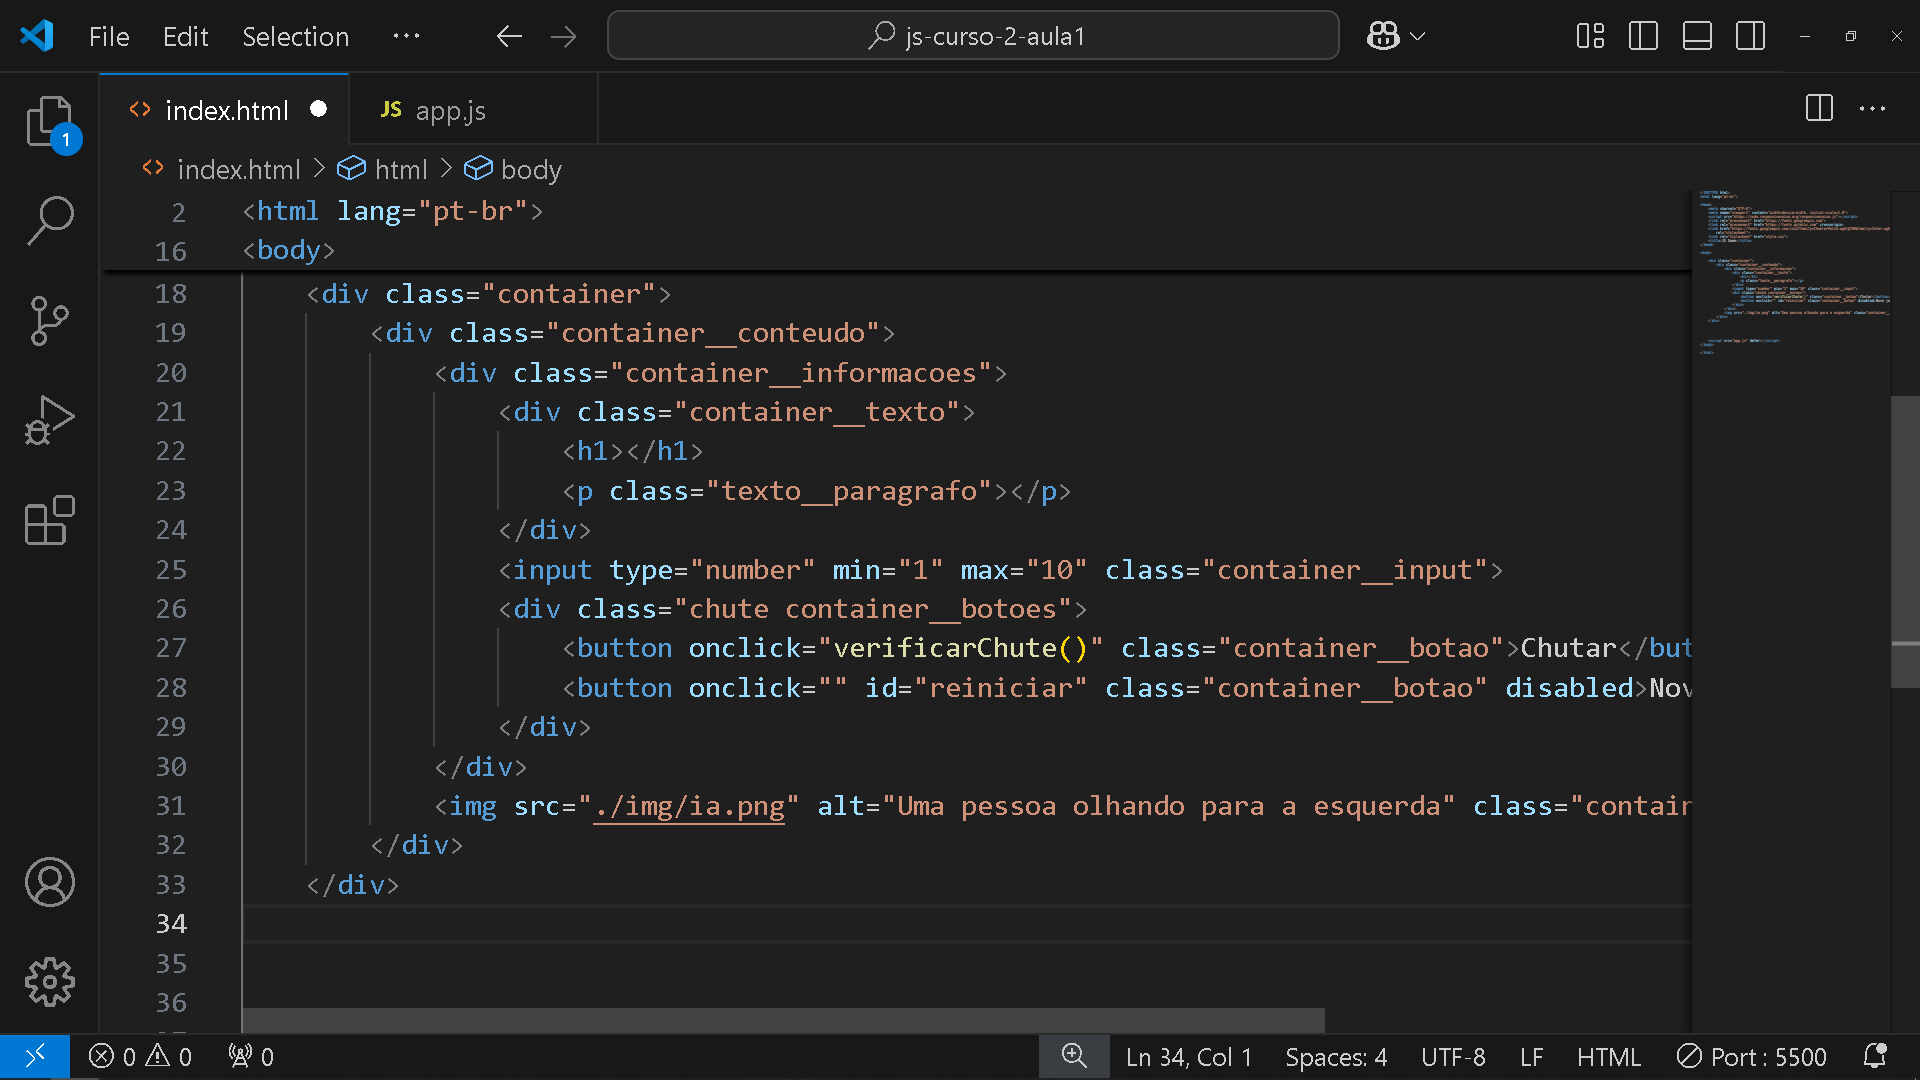This screenshot has height=1080, width=1920.
Task: Open the Search view
Action: pos(49,221)
